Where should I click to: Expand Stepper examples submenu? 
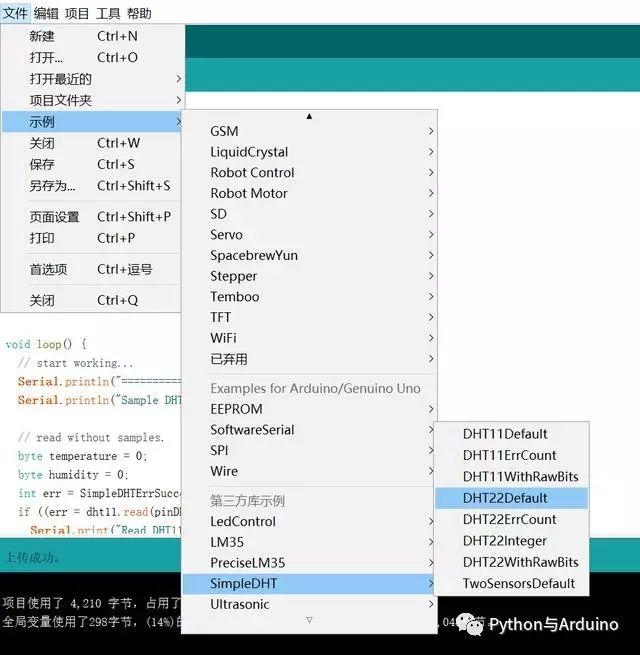tap(310, 276)
